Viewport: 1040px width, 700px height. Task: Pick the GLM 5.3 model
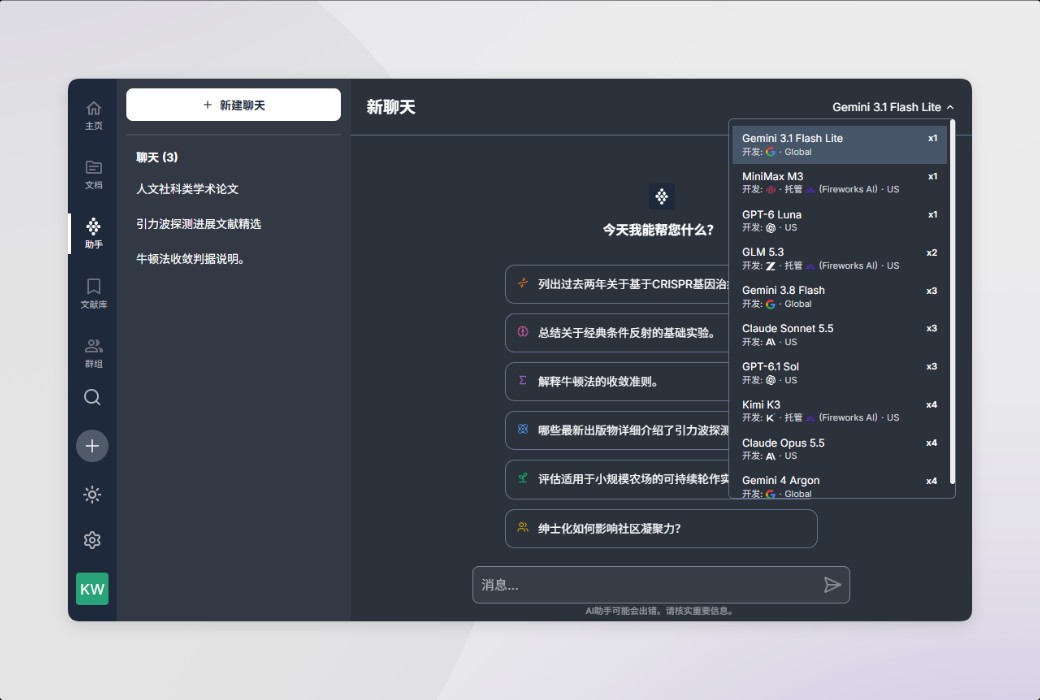(x=839, y=259)
